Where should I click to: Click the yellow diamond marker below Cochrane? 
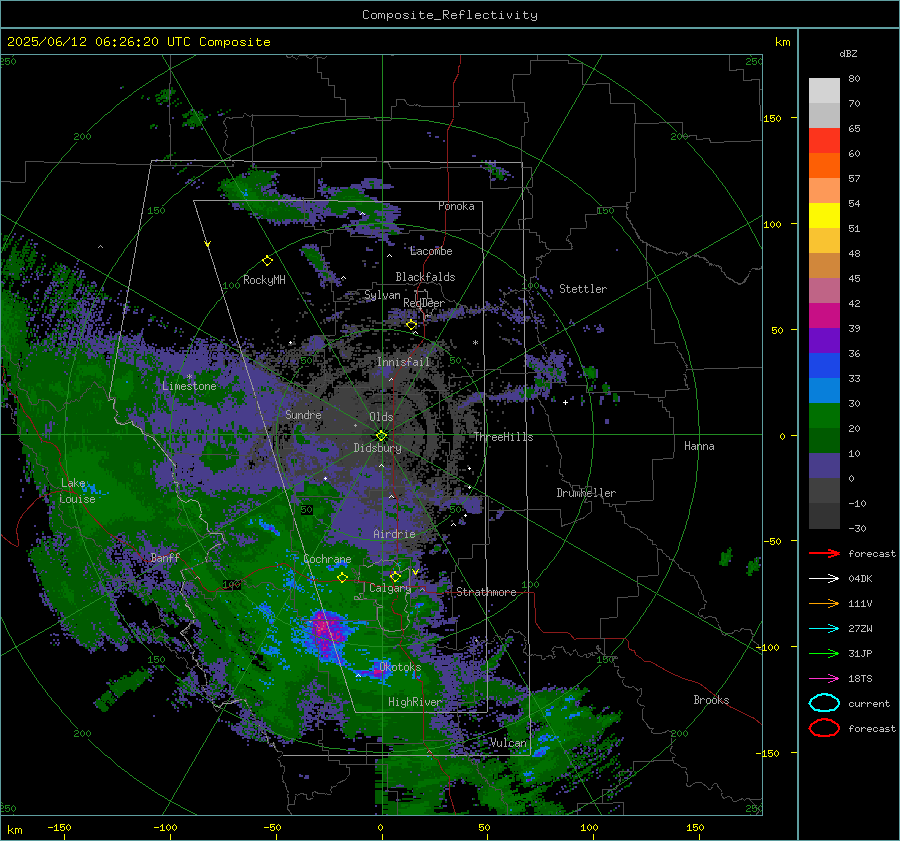[342, 577]
